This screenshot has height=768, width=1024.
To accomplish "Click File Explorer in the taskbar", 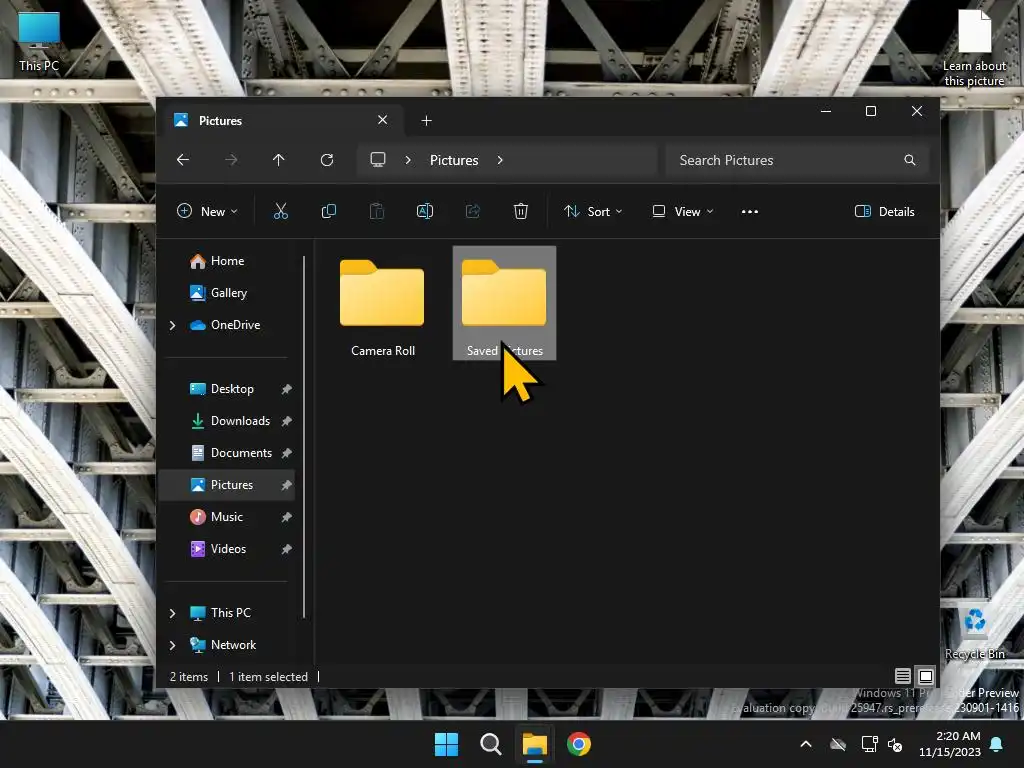I will pos(534,744).
